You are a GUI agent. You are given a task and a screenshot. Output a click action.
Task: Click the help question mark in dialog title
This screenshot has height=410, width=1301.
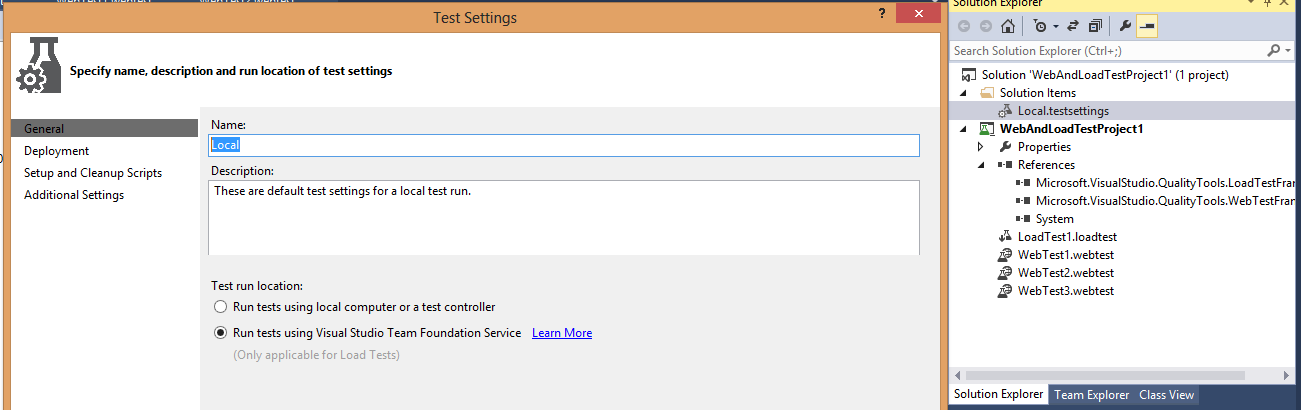coord(881,13)
